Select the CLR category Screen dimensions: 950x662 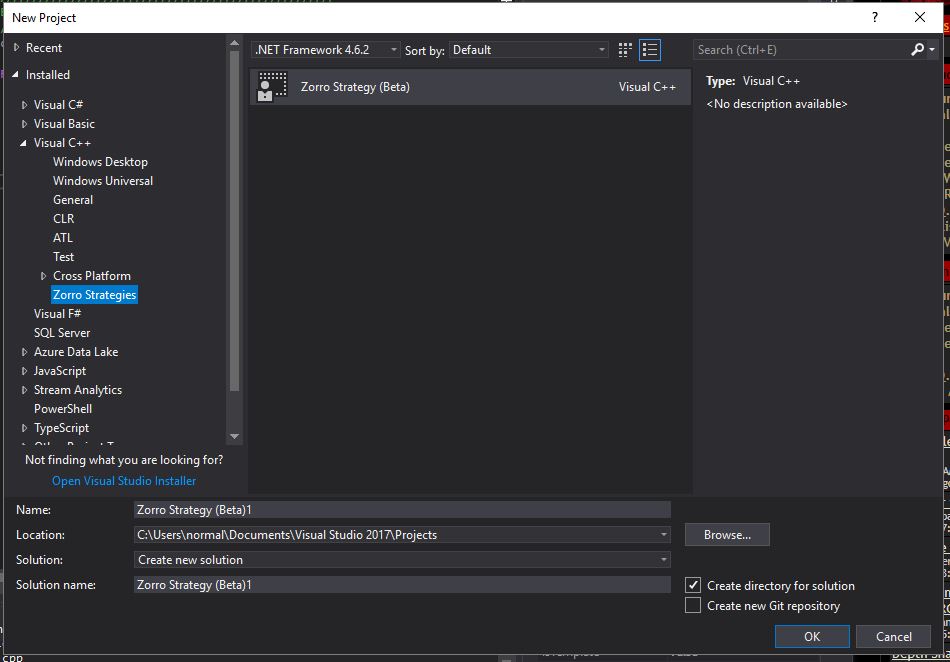[x=64, y=219]
